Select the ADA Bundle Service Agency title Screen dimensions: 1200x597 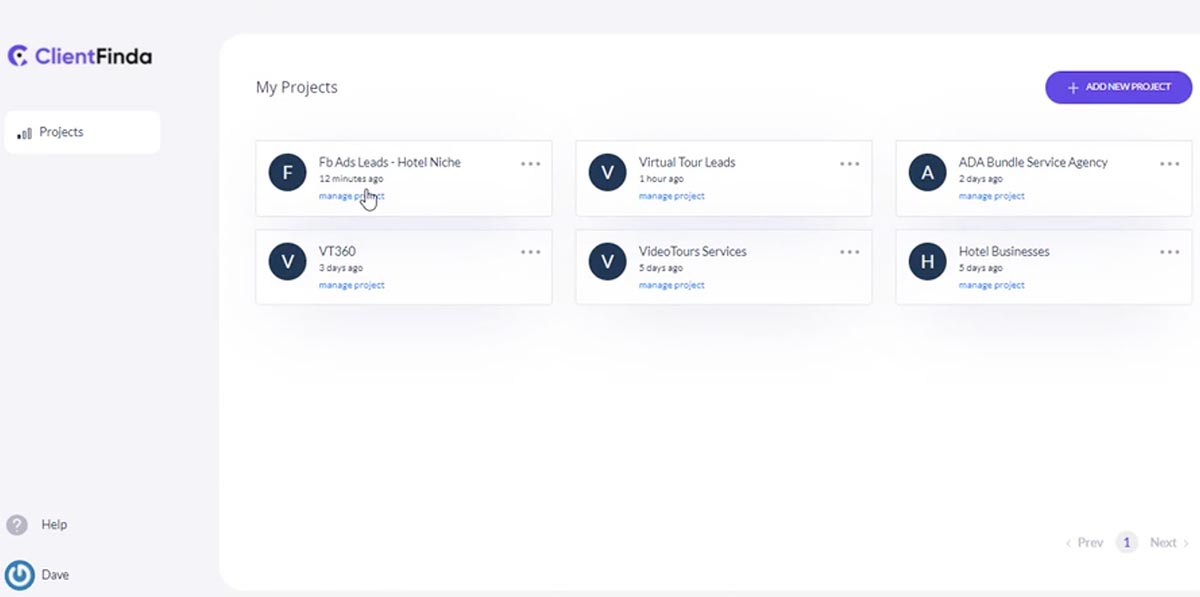pos(1033,162)
